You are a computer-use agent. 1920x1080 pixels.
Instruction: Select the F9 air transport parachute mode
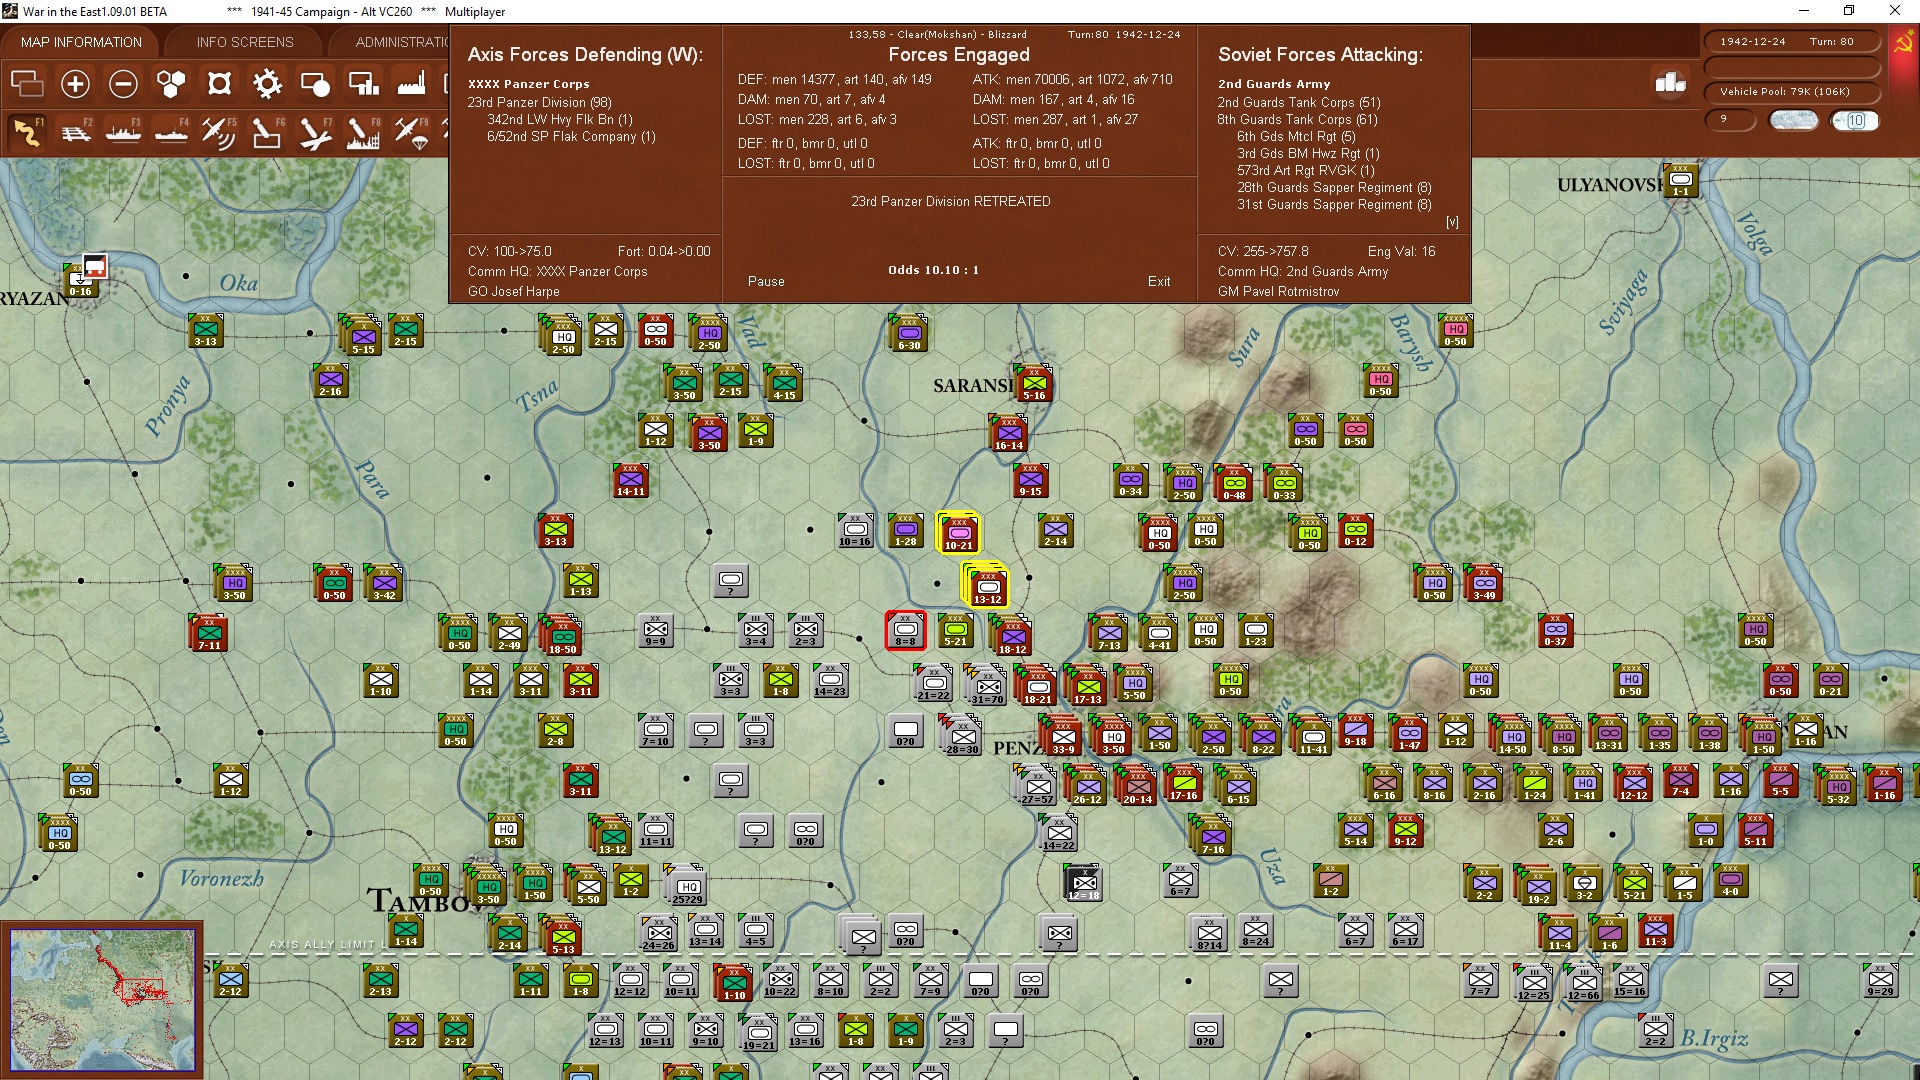point(410,132)
